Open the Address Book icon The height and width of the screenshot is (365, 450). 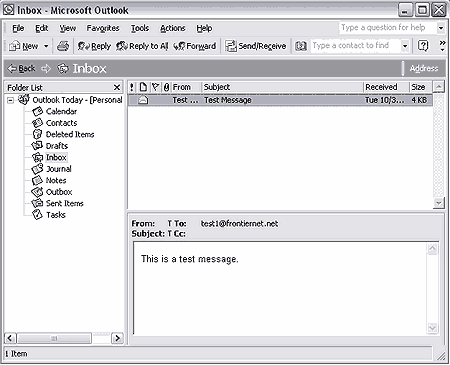tap(301, 46)
